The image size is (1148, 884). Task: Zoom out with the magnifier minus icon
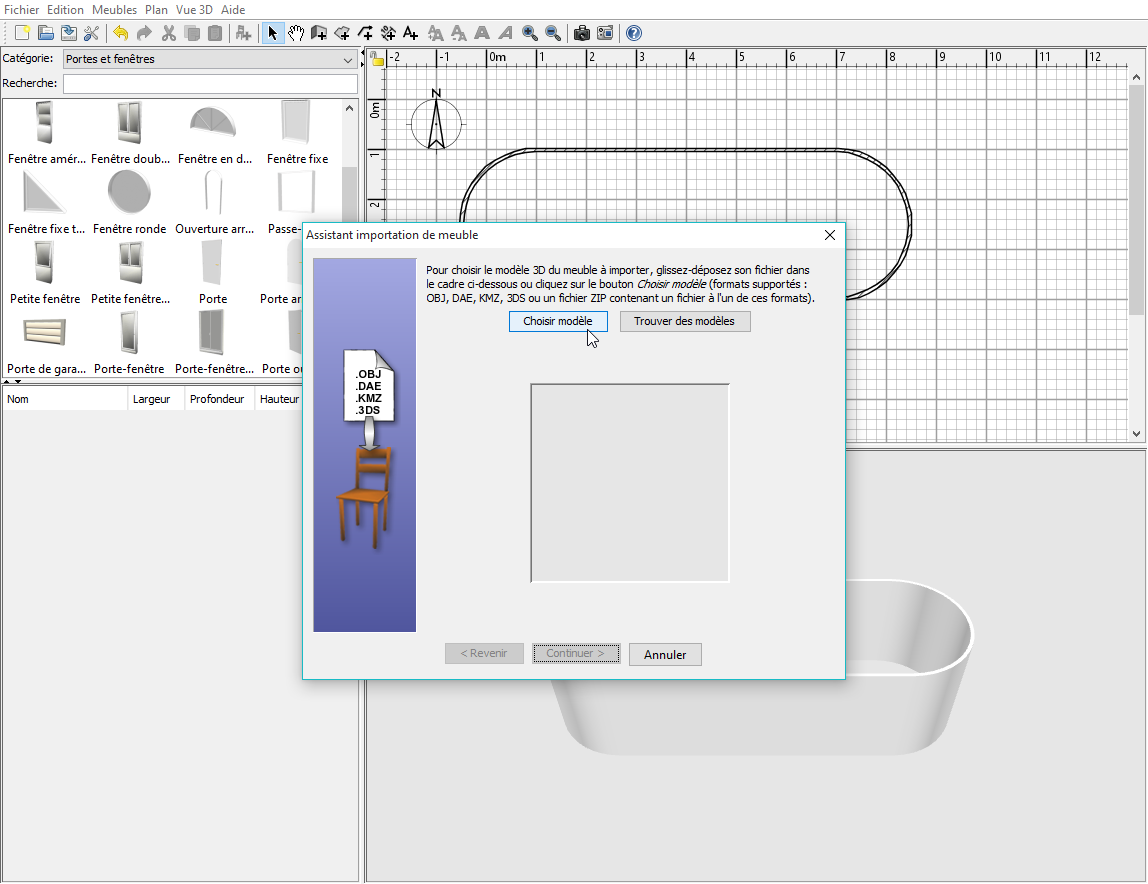tap(553, 33)
